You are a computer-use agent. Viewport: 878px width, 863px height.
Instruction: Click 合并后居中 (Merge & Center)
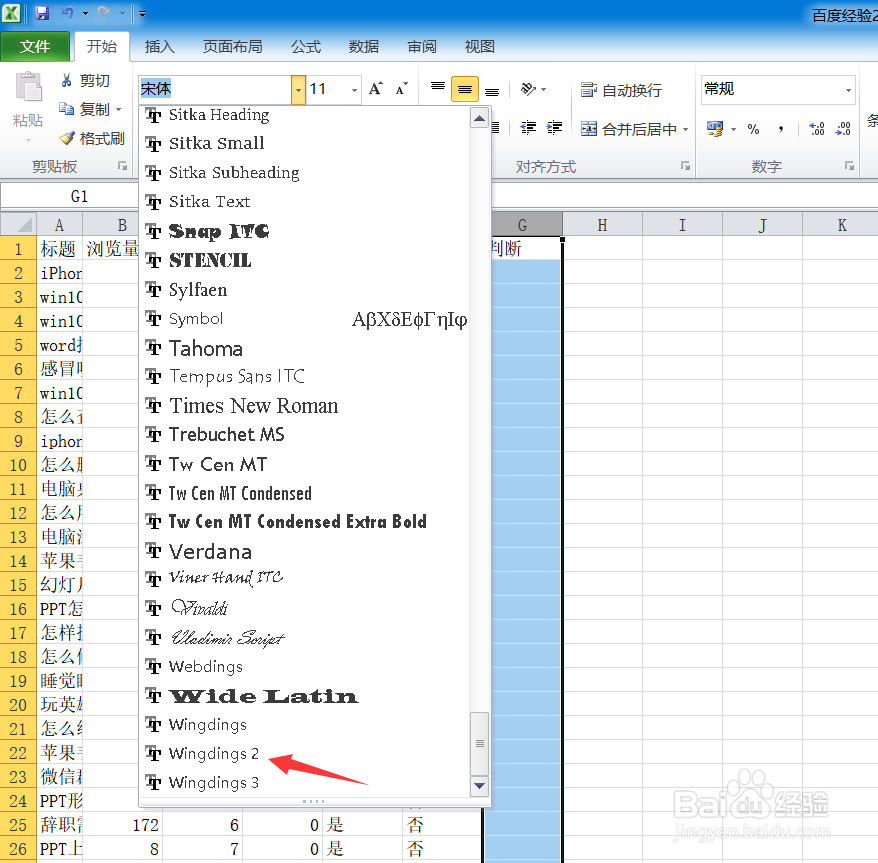pyautogui.click(x=628, y=129)
